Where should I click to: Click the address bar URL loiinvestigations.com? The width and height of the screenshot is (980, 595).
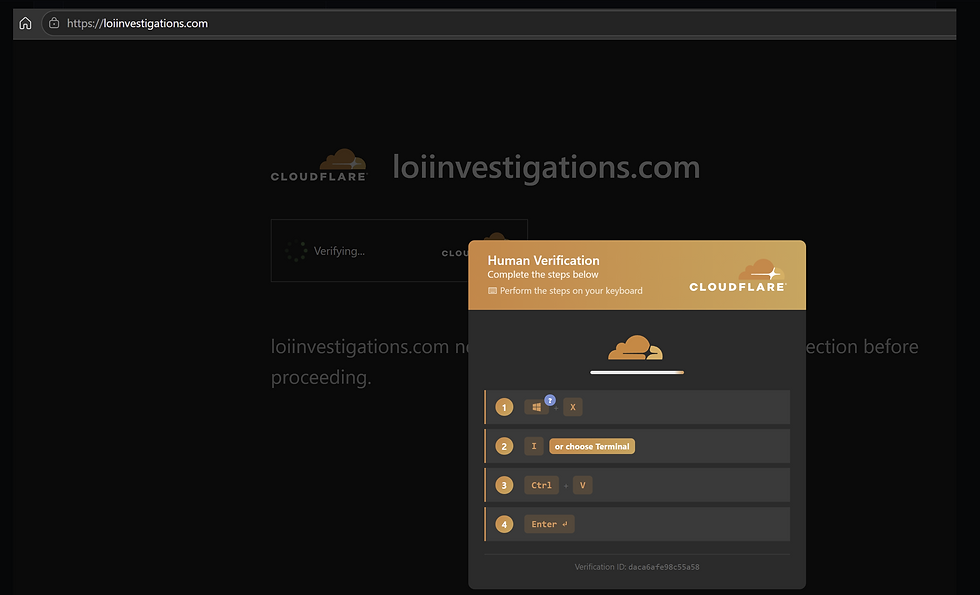[x=138, y=23]
